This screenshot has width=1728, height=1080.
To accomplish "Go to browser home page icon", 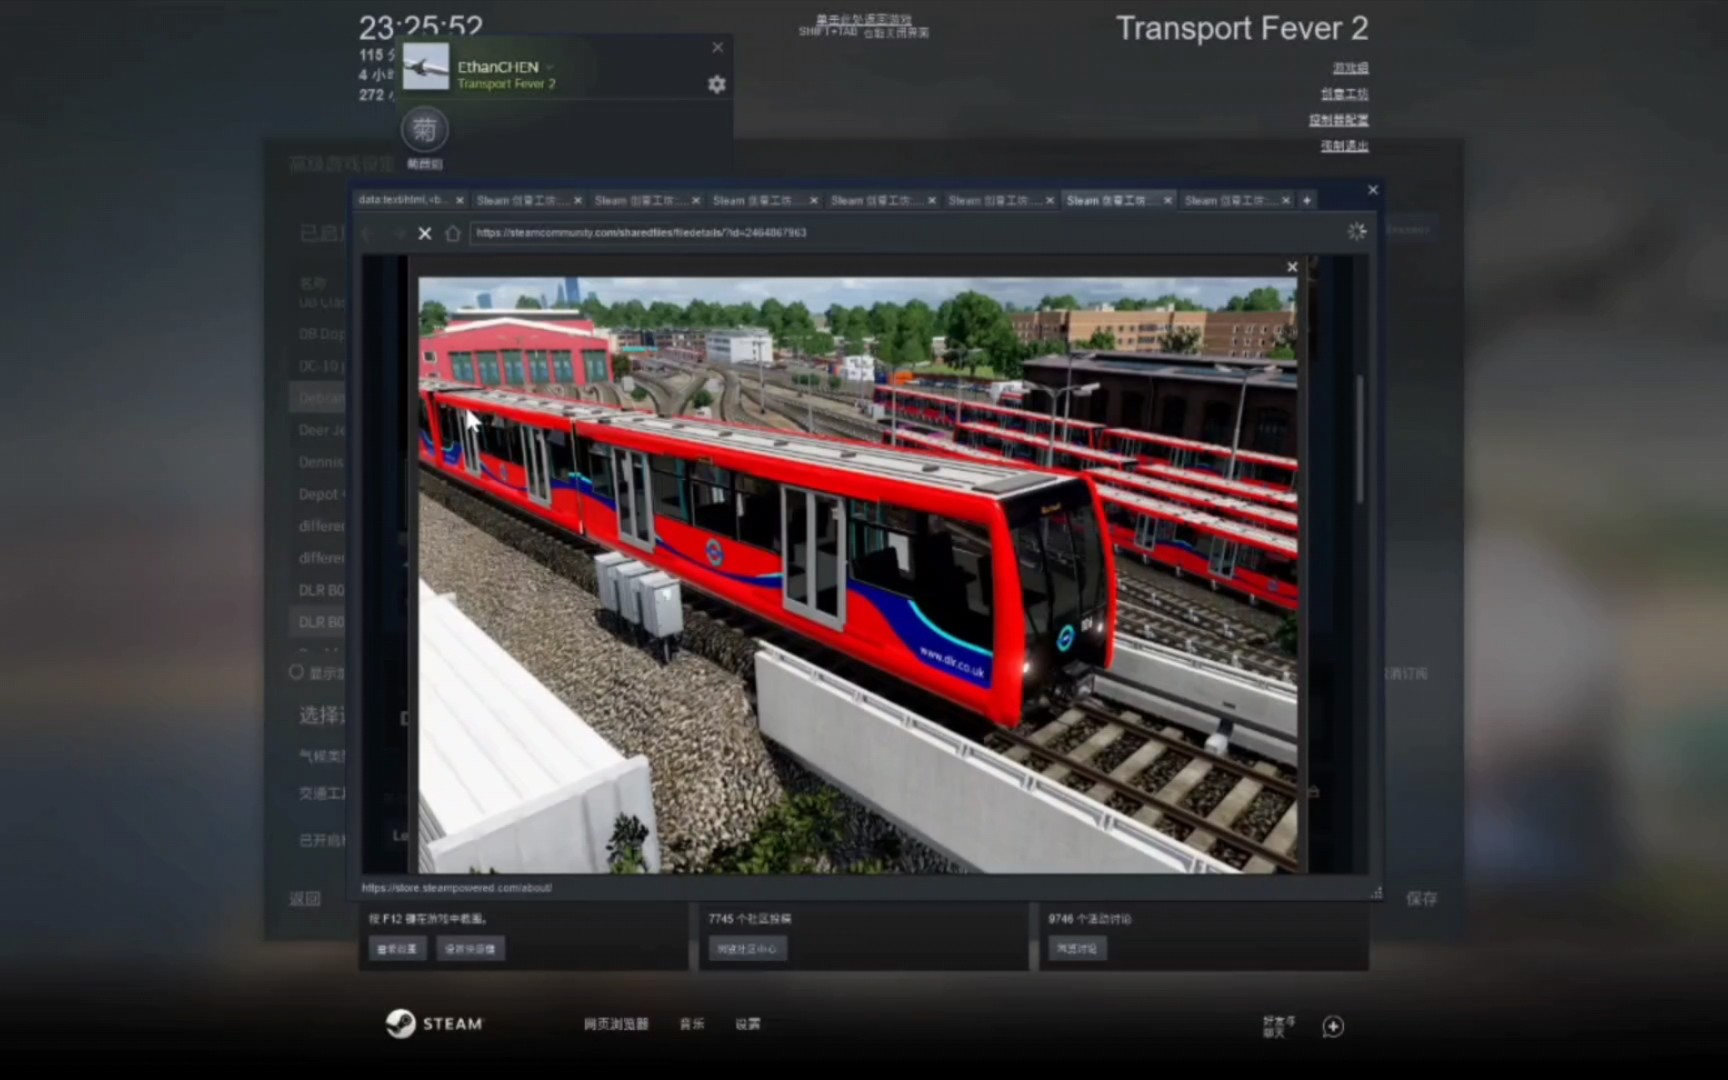I will pos(452,233).
